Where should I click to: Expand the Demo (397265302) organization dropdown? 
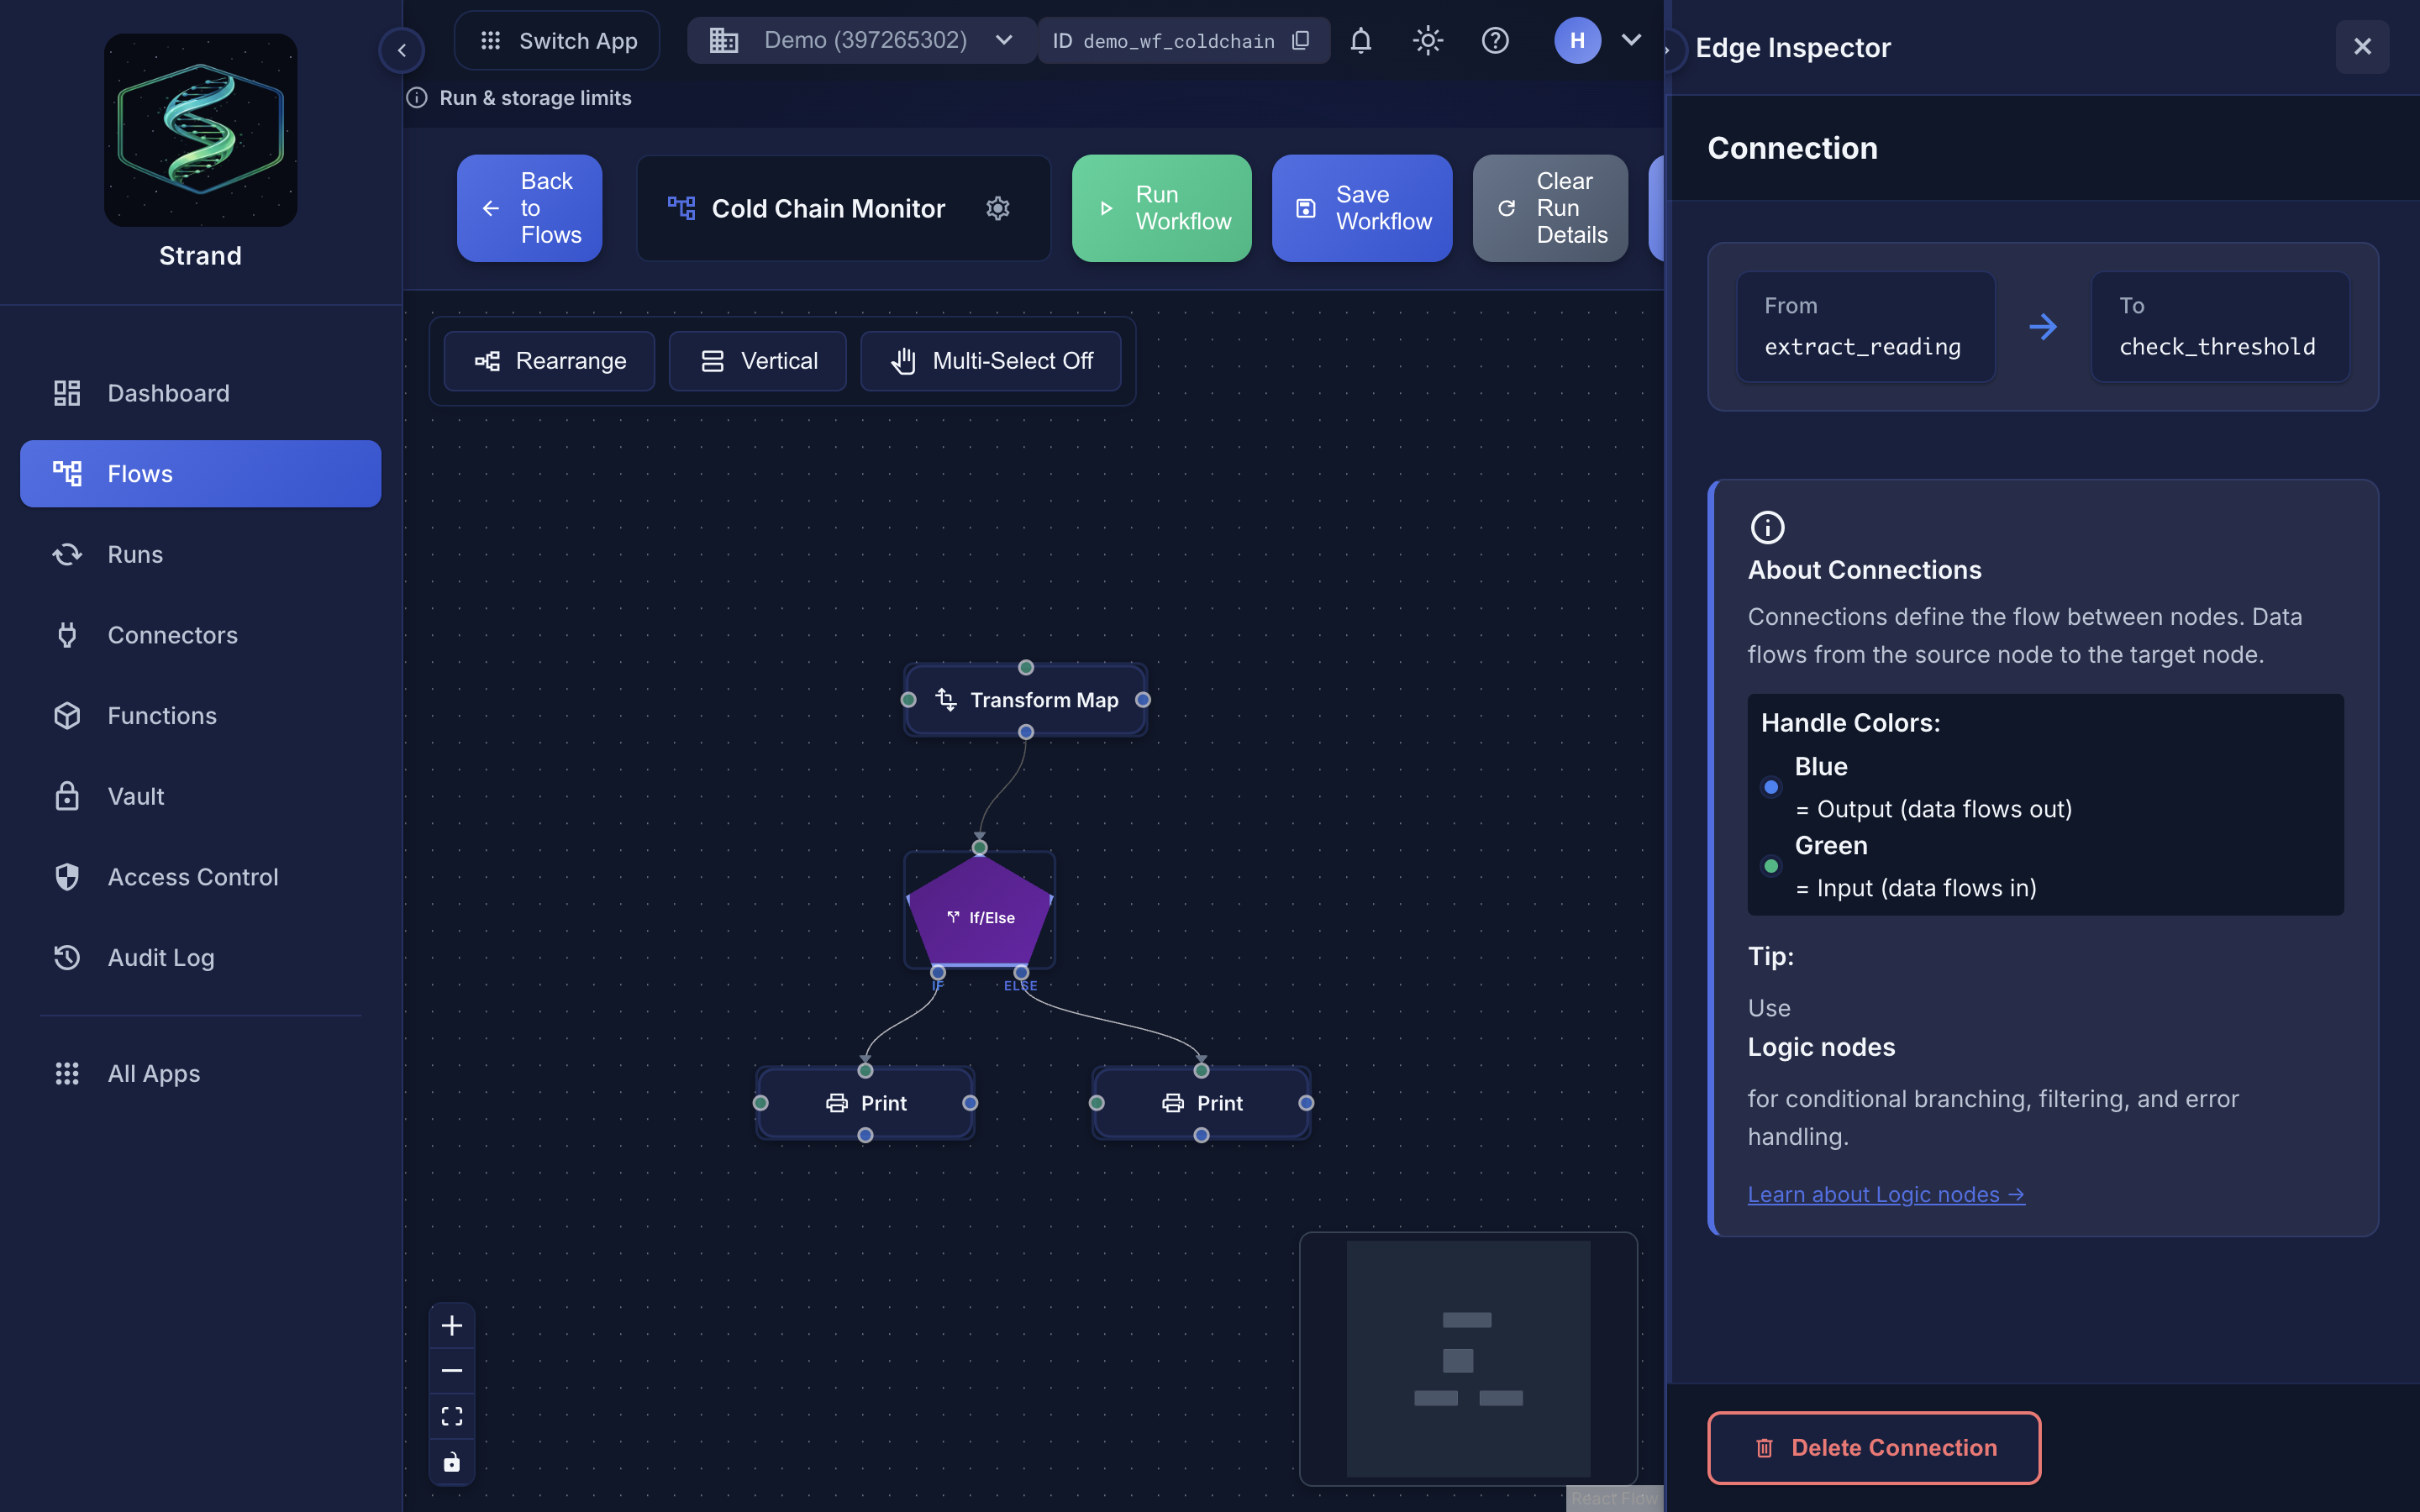click(x=862, y=41)
